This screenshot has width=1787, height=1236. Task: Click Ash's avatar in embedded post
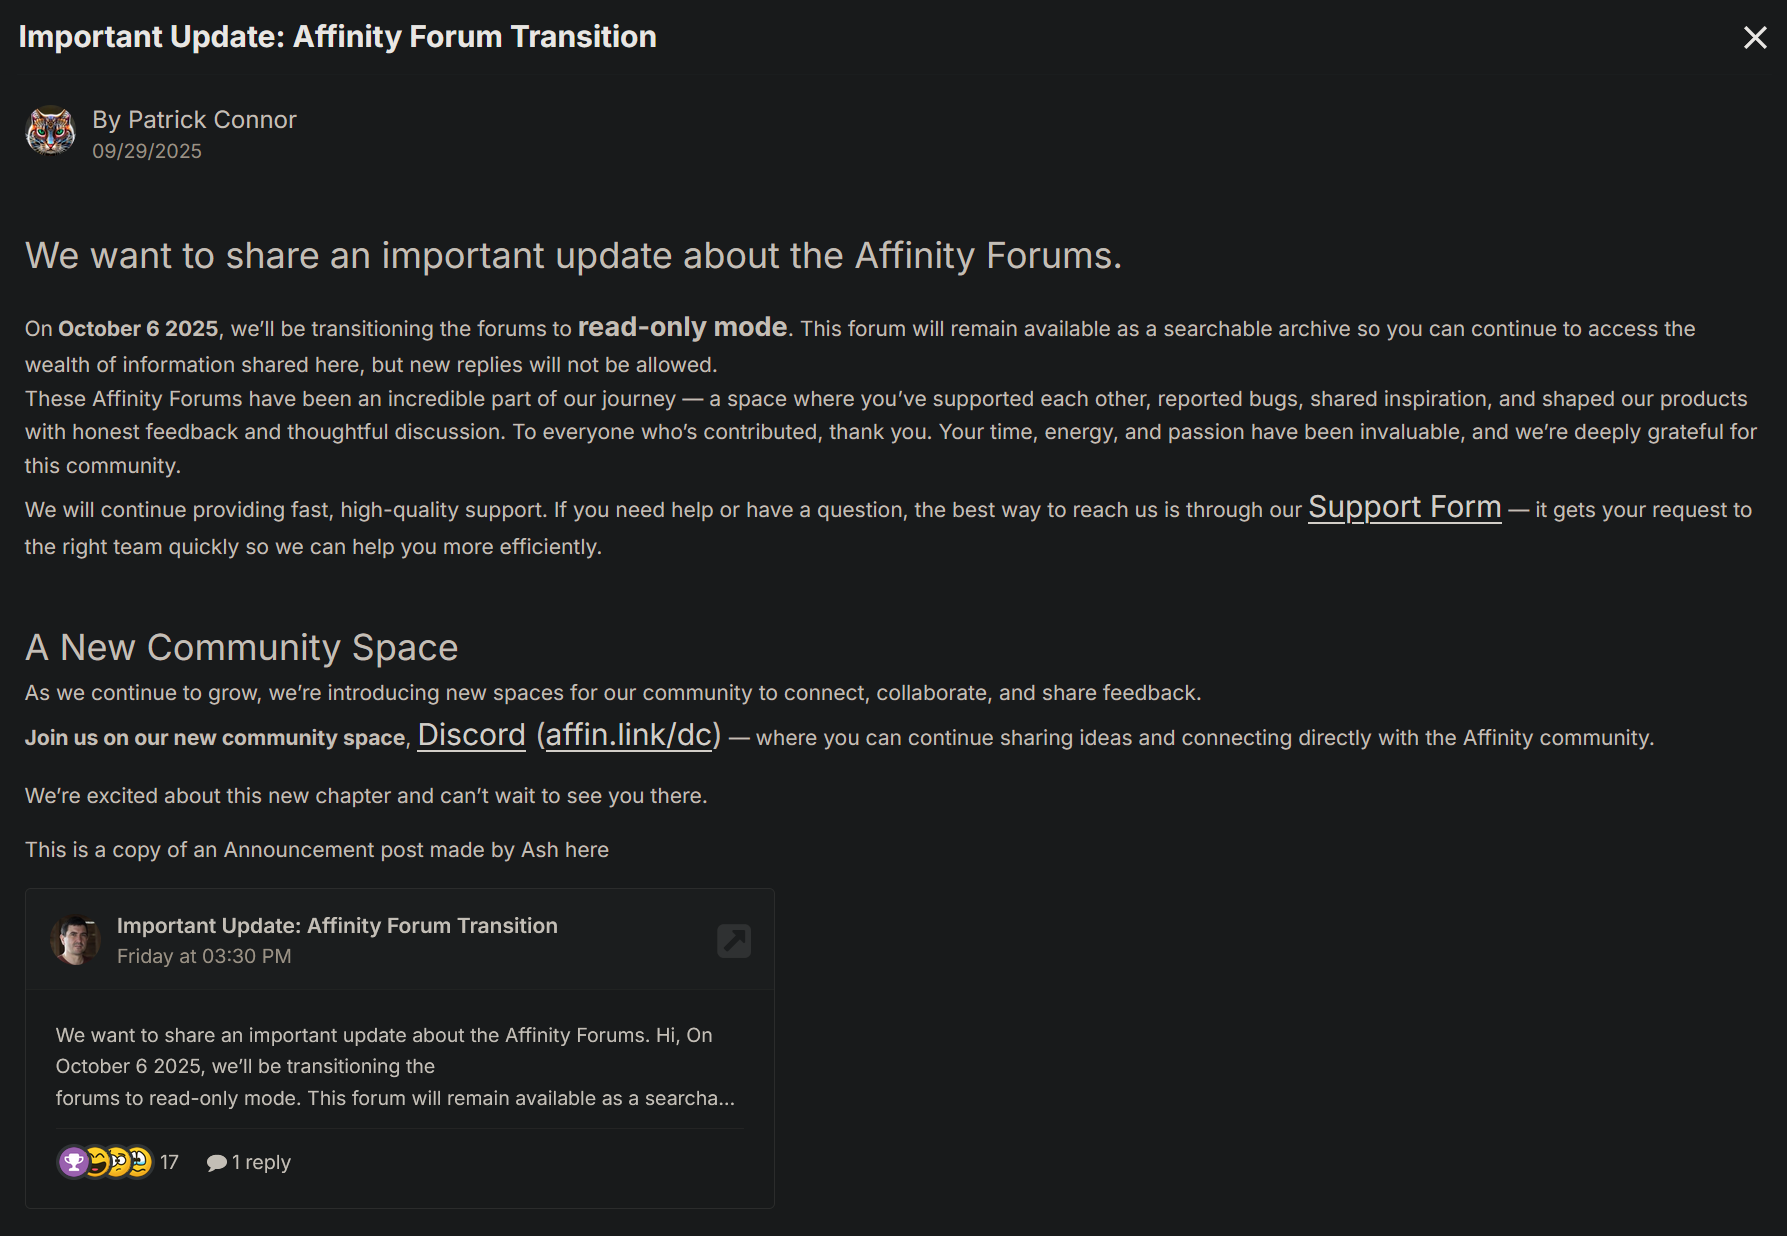coord(75,940)
